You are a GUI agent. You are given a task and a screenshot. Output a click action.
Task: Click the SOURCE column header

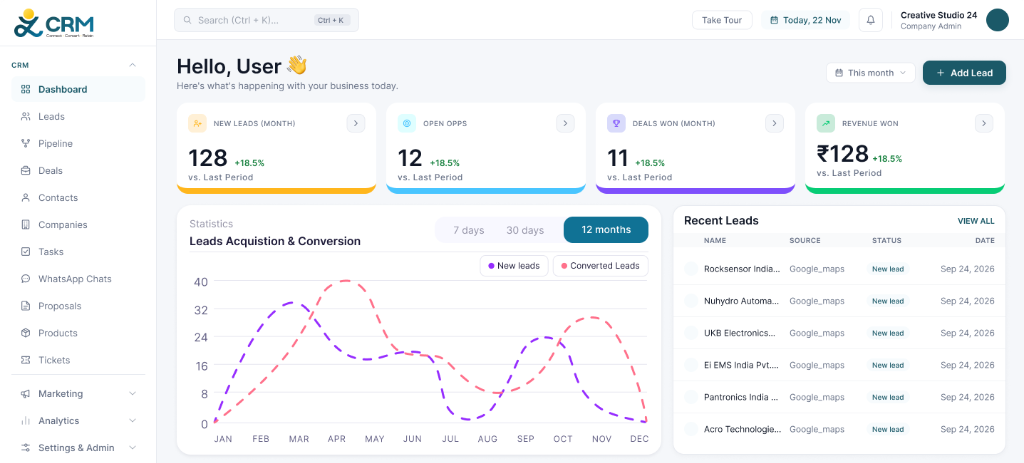click(805, 240)
